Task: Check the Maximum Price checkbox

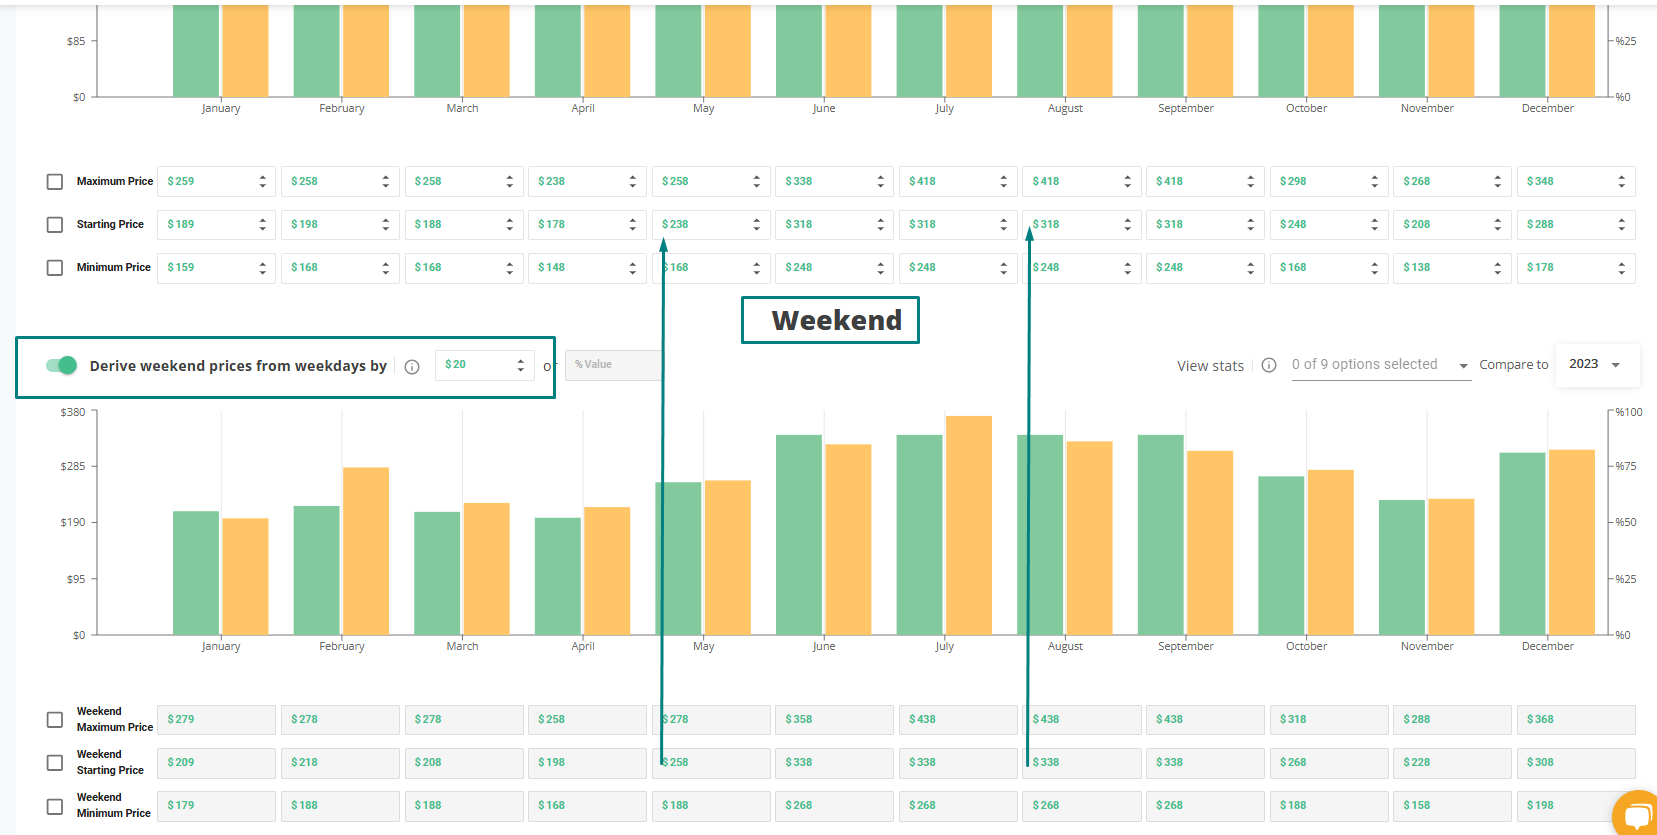Action: [x=55, y=182]
